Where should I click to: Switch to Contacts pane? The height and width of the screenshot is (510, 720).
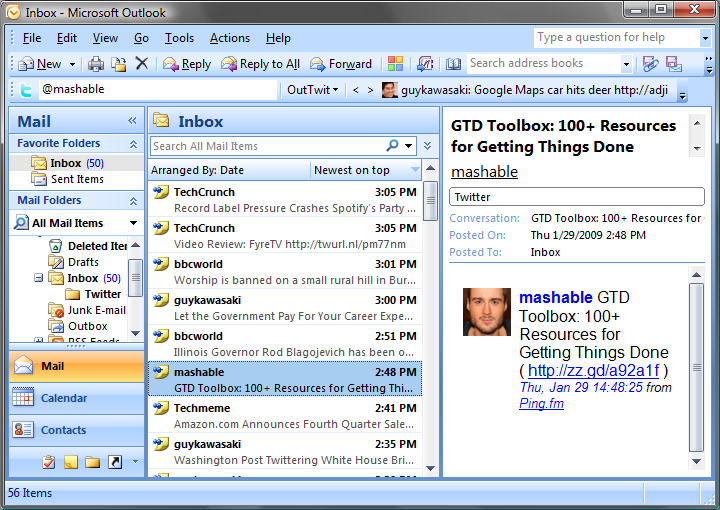point(76,430)
